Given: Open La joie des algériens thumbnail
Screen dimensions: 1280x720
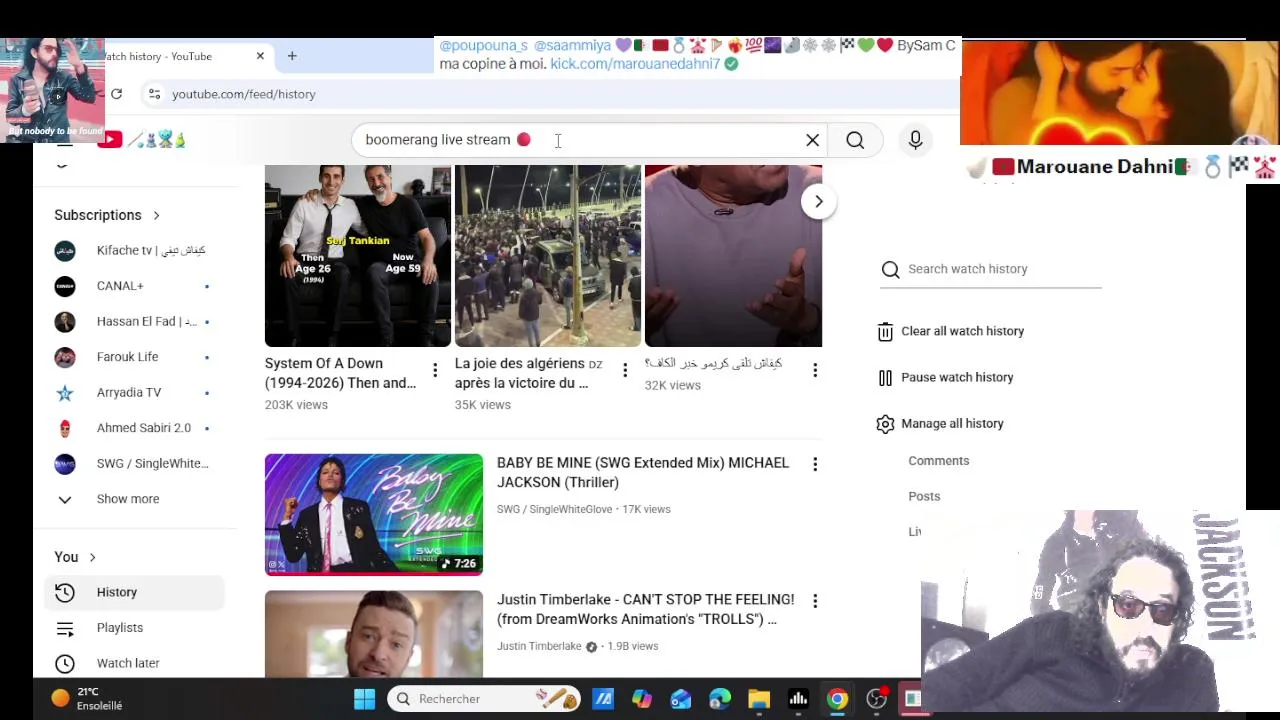Looking at the screenshot, I should point(548,256).
